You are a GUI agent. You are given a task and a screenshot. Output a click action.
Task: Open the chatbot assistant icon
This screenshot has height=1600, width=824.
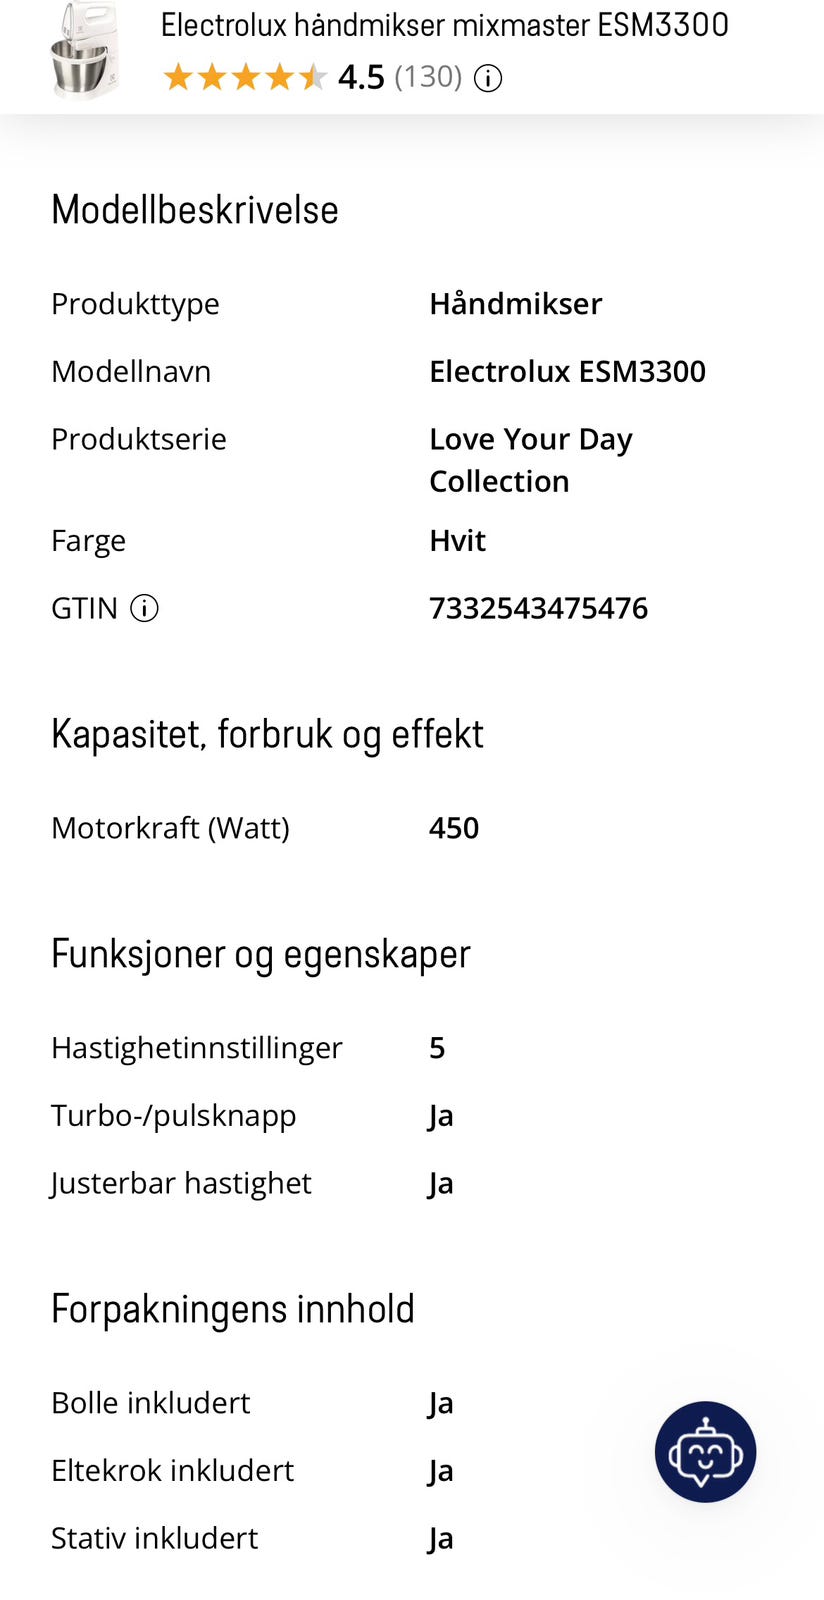click(x=705, y=1451)
